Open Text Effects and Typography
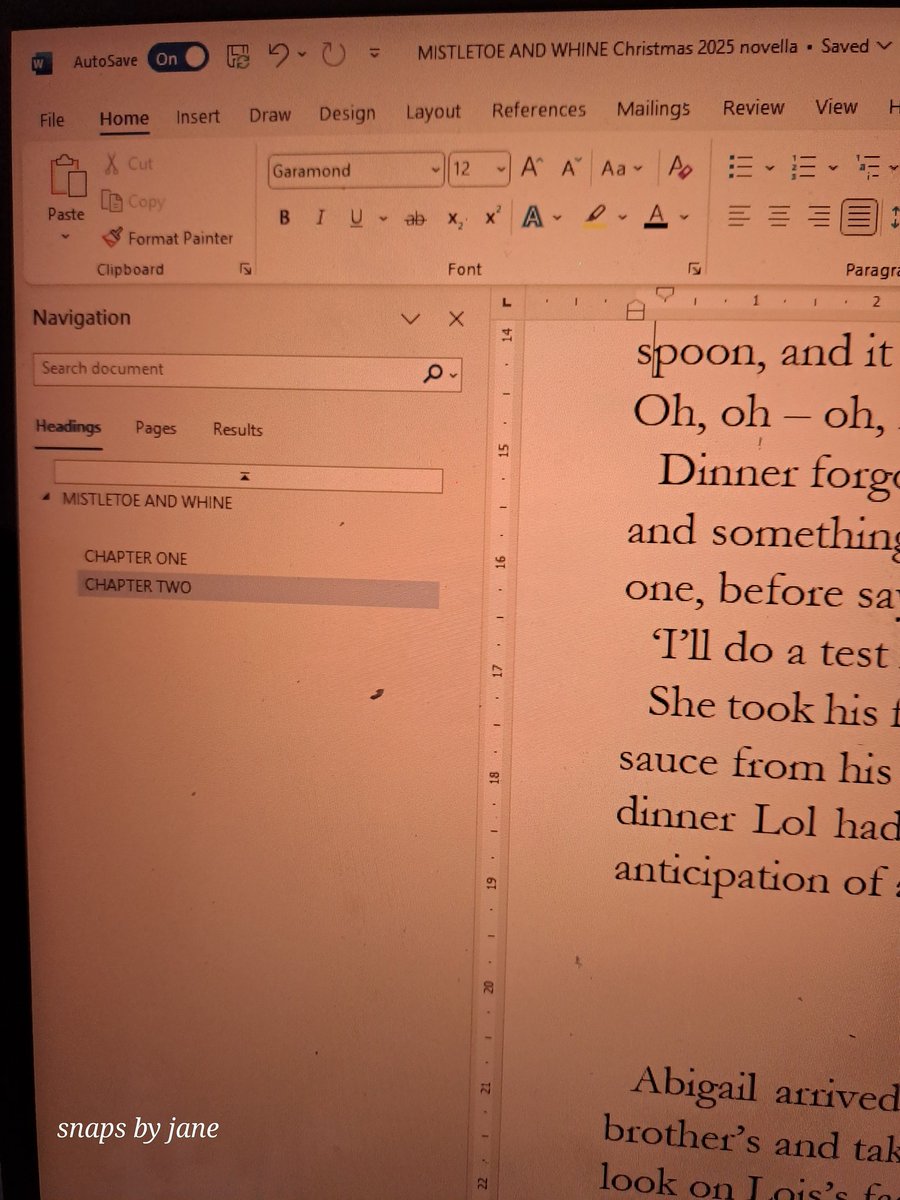The image size is (900, 1200). (x=533, y=217)
